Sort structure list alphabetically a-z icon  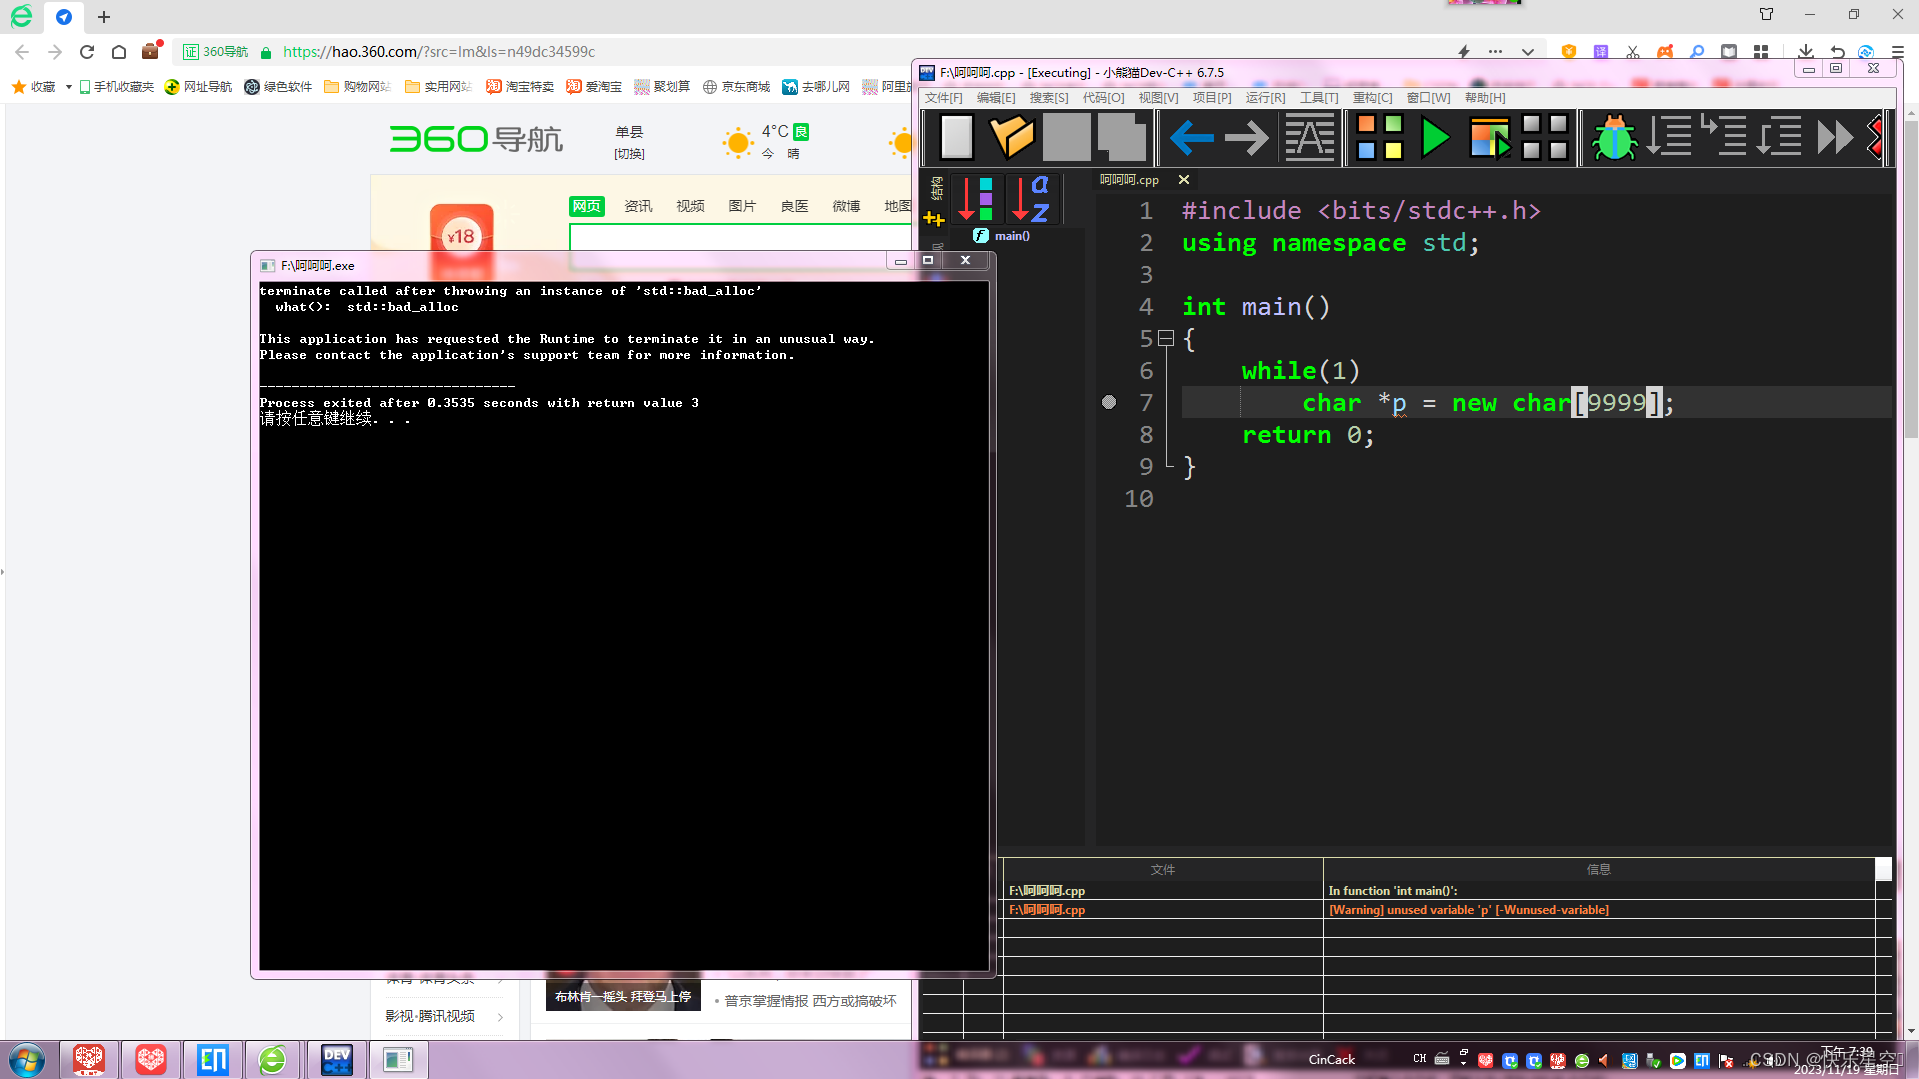pyautogui.click(x=1031, y=199)
